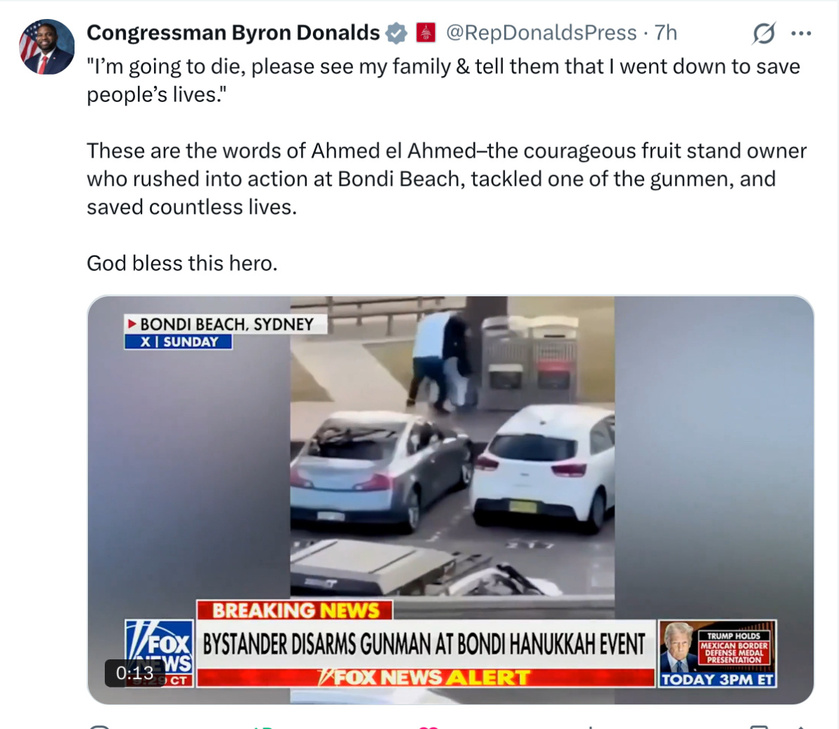Viewport: 839px width, 729px height.
Task: Play the Bondi Beach video
Action: pos(451,499)
